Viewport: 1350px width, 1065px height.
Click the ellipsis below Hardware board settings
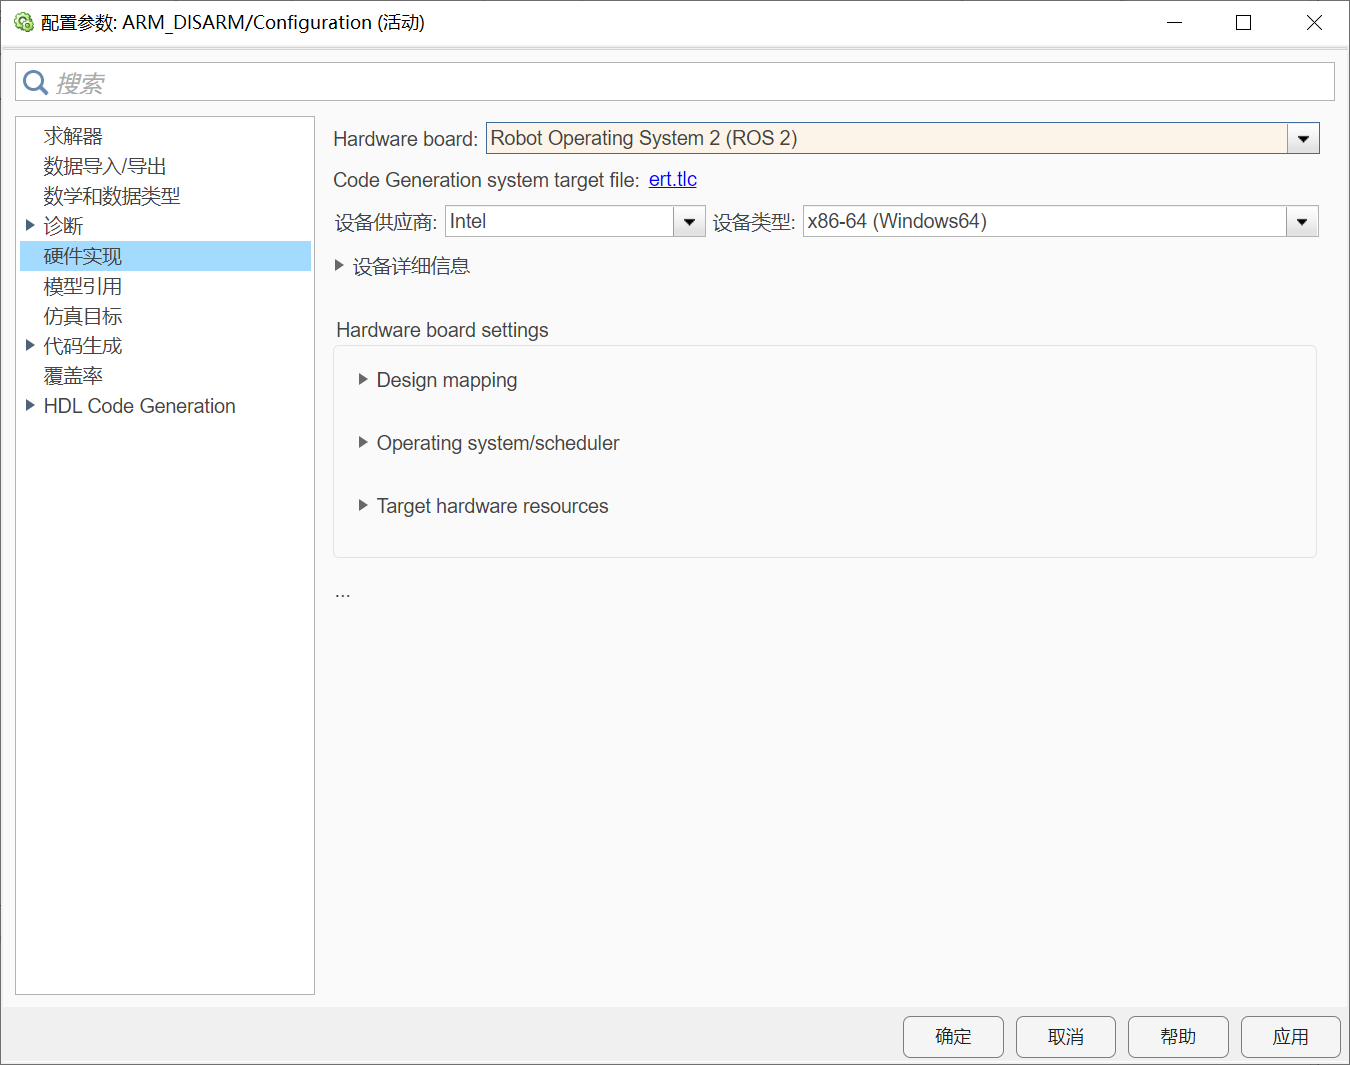pyautogui.click(x=343, y=594)
